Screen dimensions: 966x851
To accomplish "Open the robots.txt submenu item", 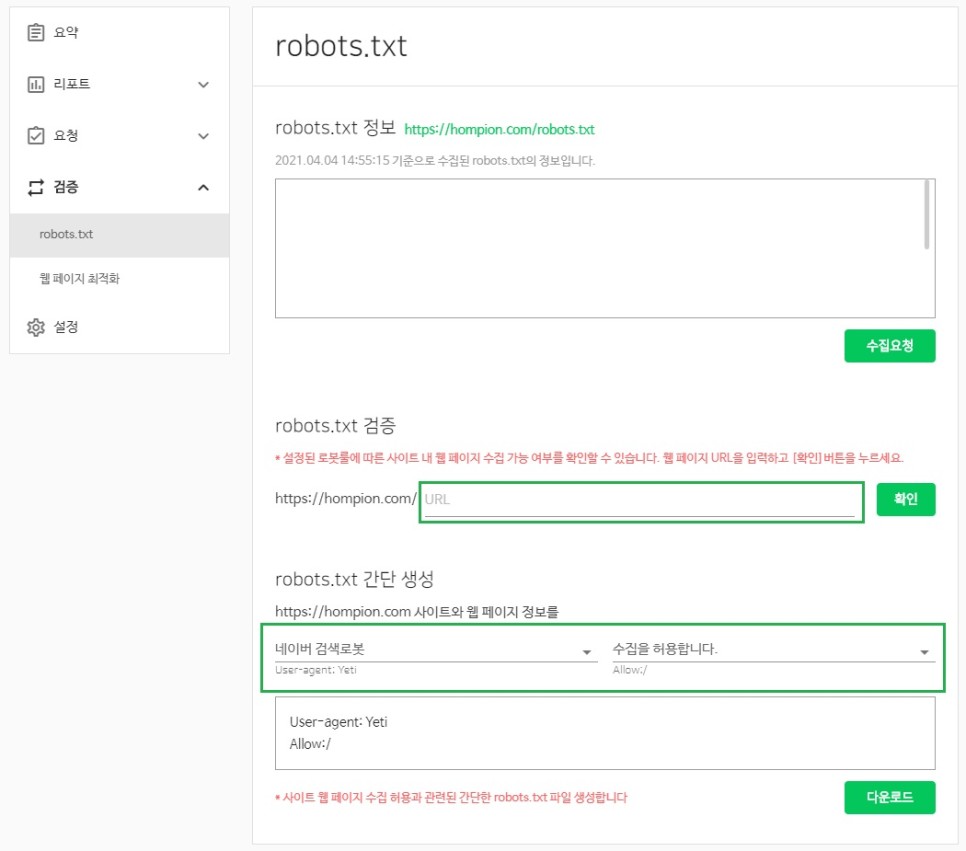I will click(66, 235).
